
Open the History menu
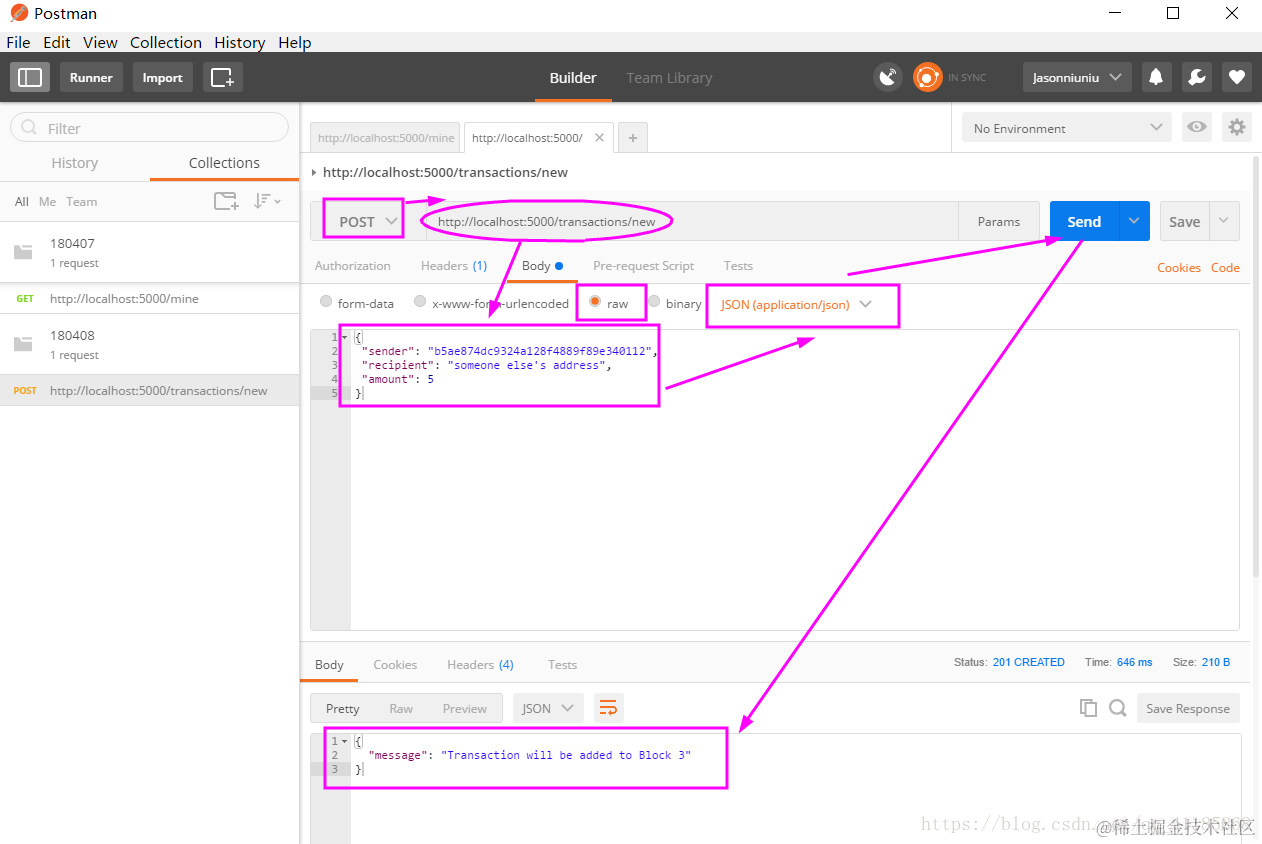(x=240, y=42)
